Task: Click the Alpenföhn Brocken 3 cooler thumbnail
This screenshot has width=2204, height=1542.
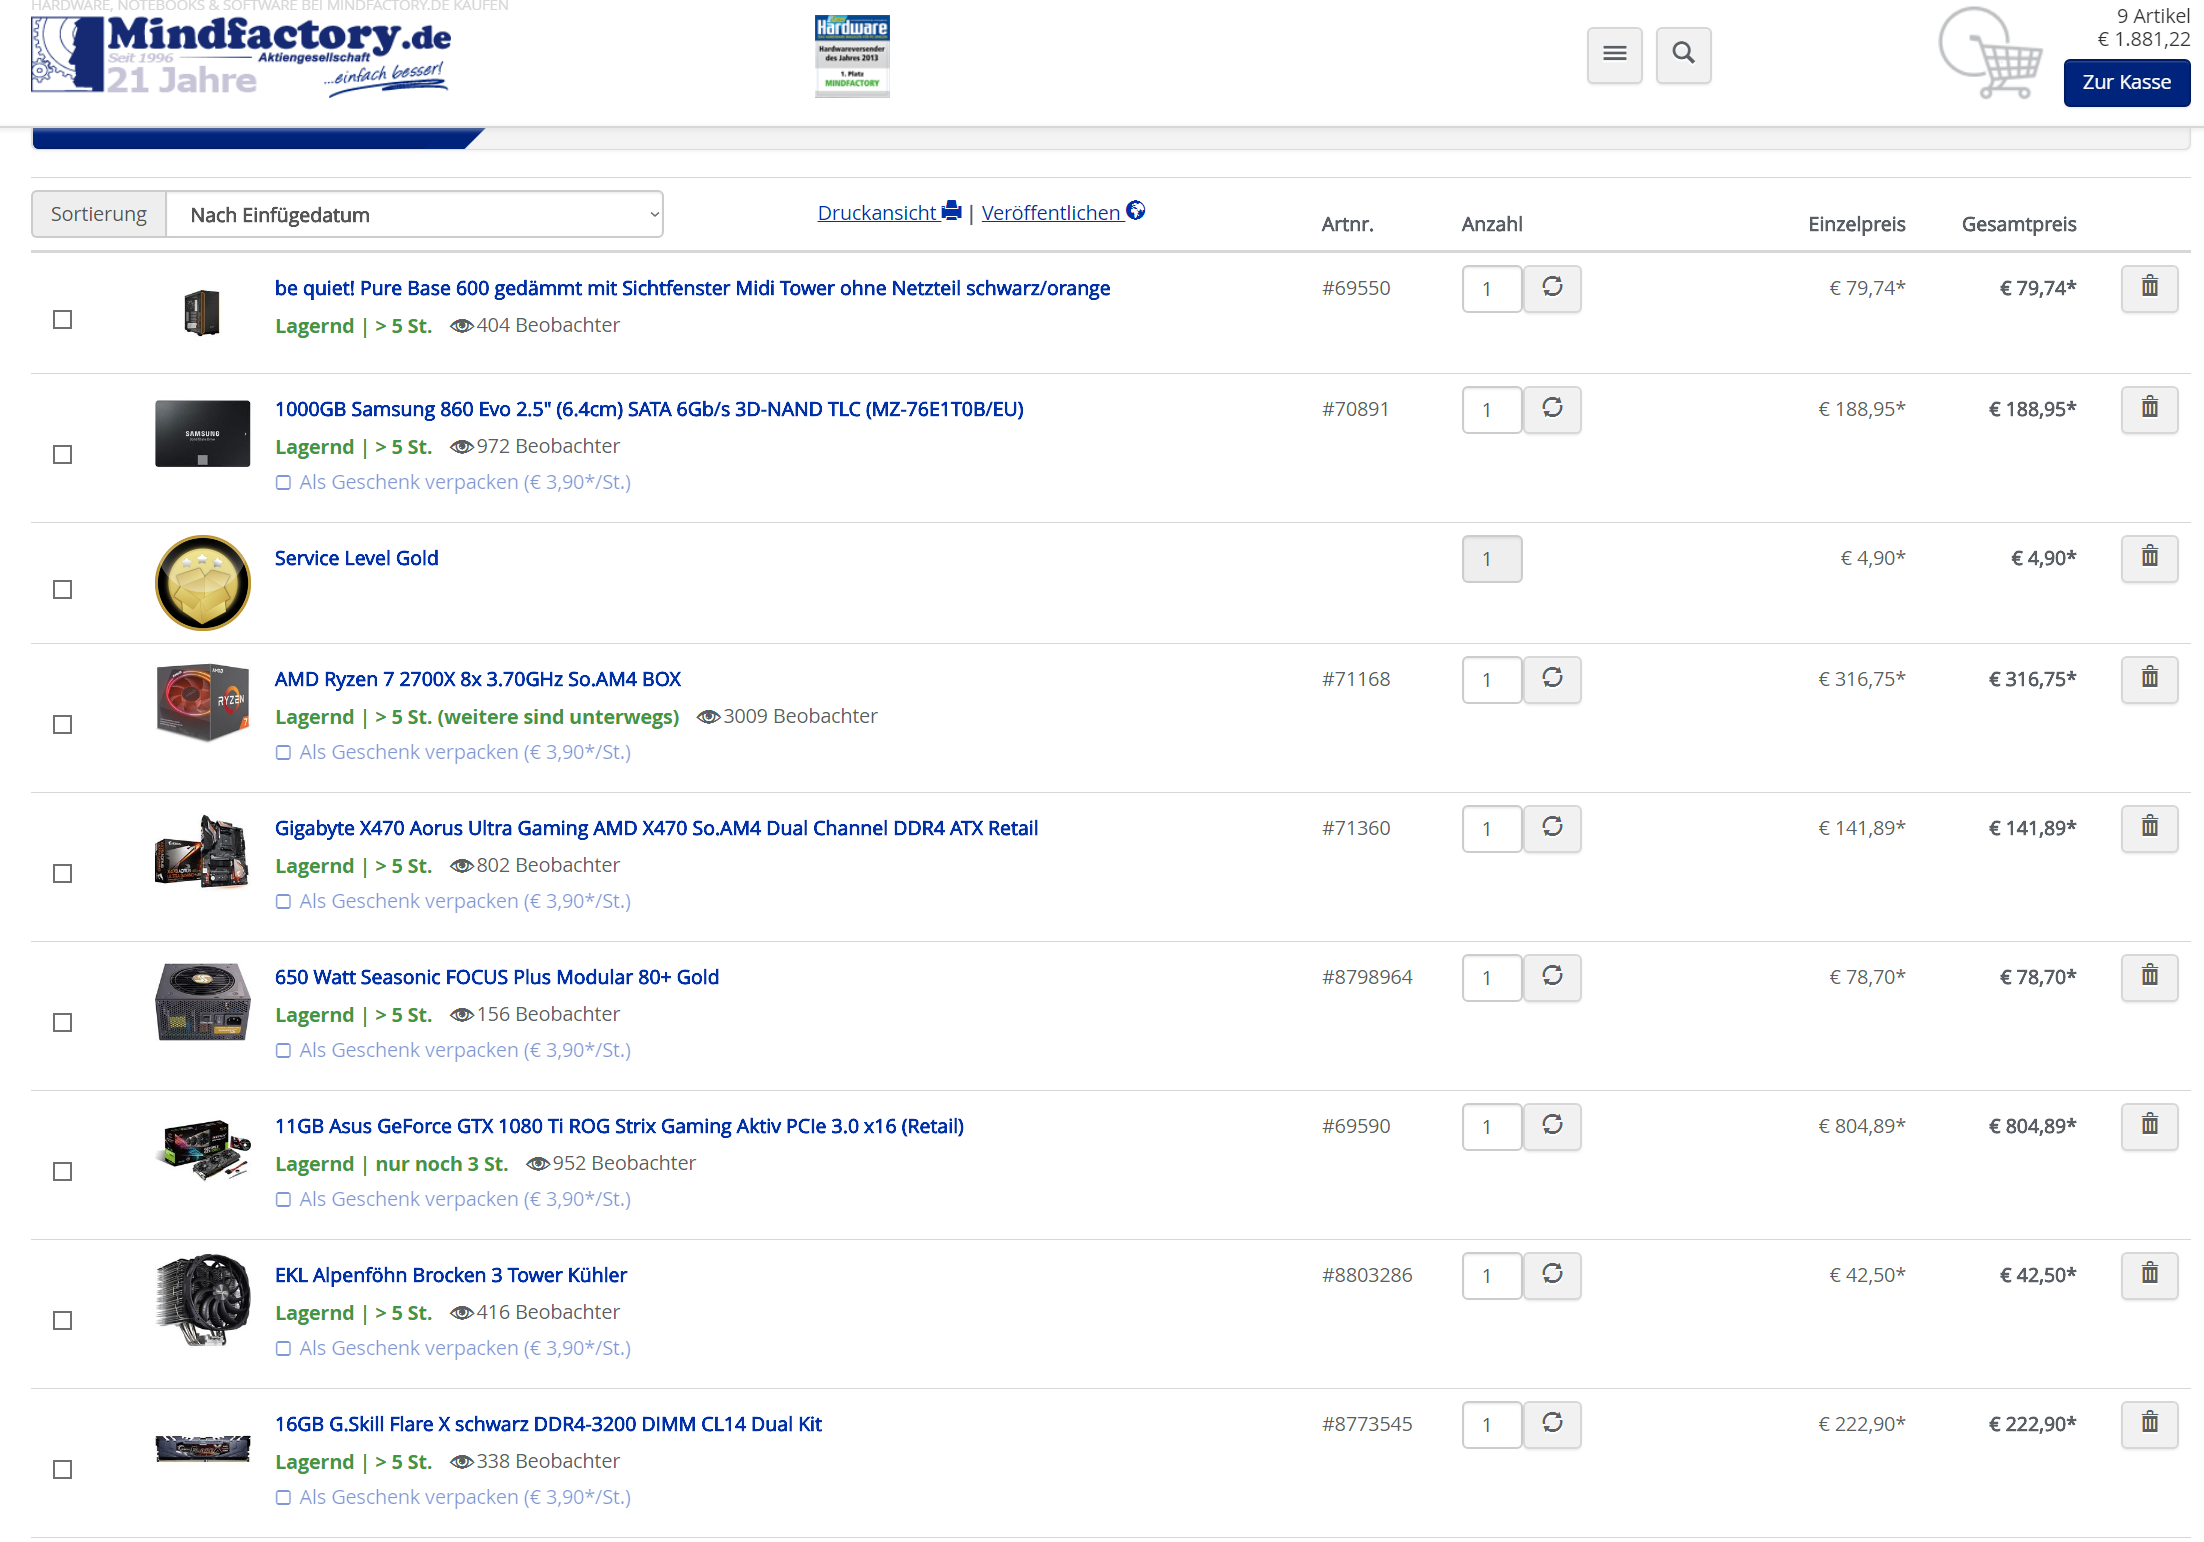Action: click(x=202, y=1300)
